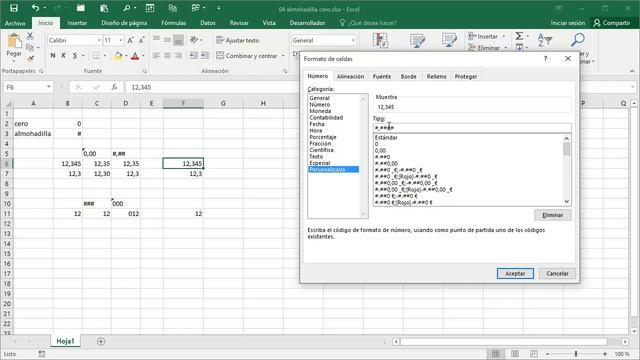The height and width of the screenshot is (360, 640).
Task: Switch to Page Layout view in status bar
Action: click(515, 354)
